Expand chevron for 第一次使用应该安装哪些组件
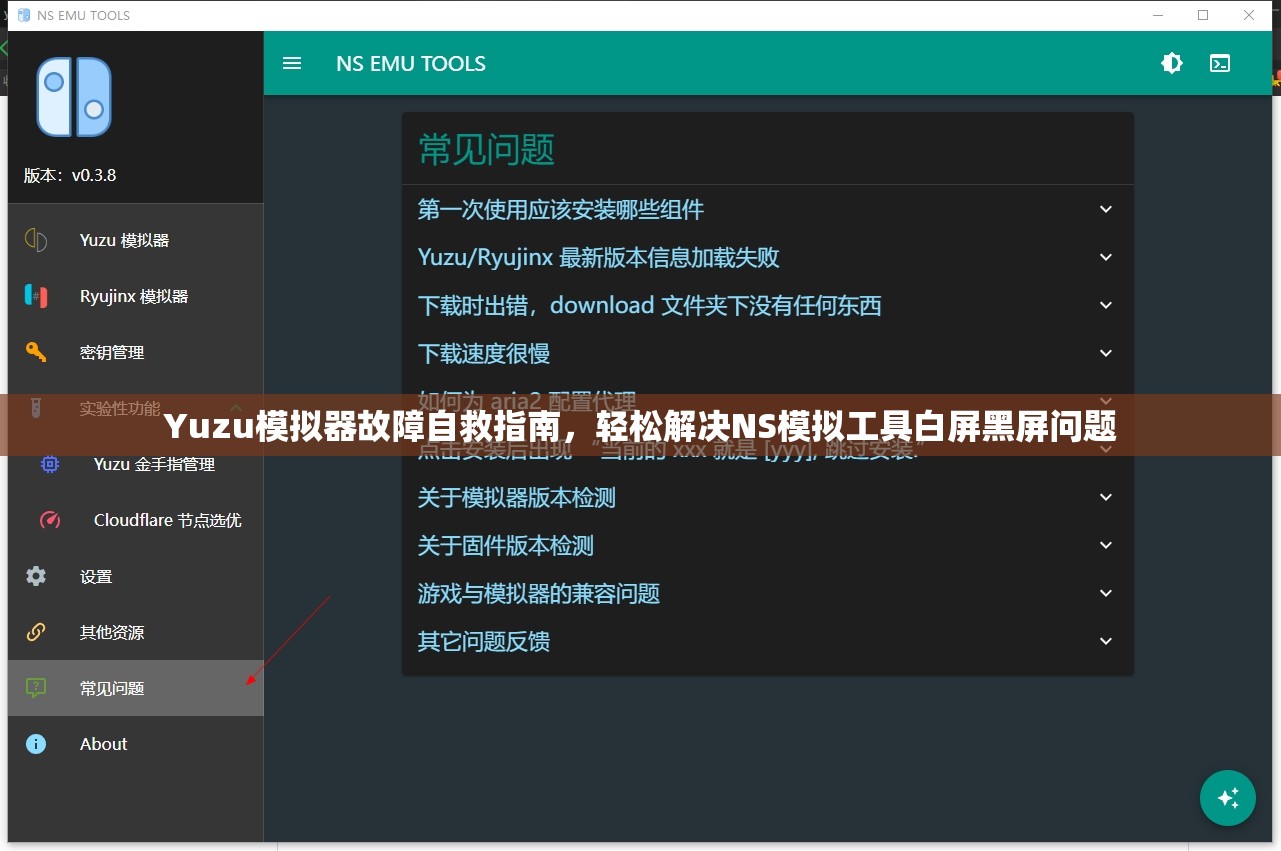The height and width of the screenshot is (851, 1281). [1106, 209]
